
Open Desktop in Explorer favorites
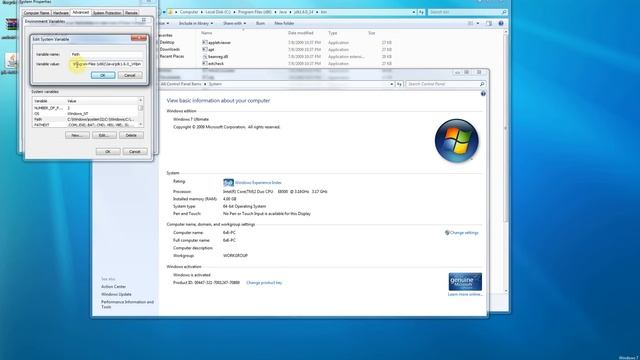click(x=167, y=42)
